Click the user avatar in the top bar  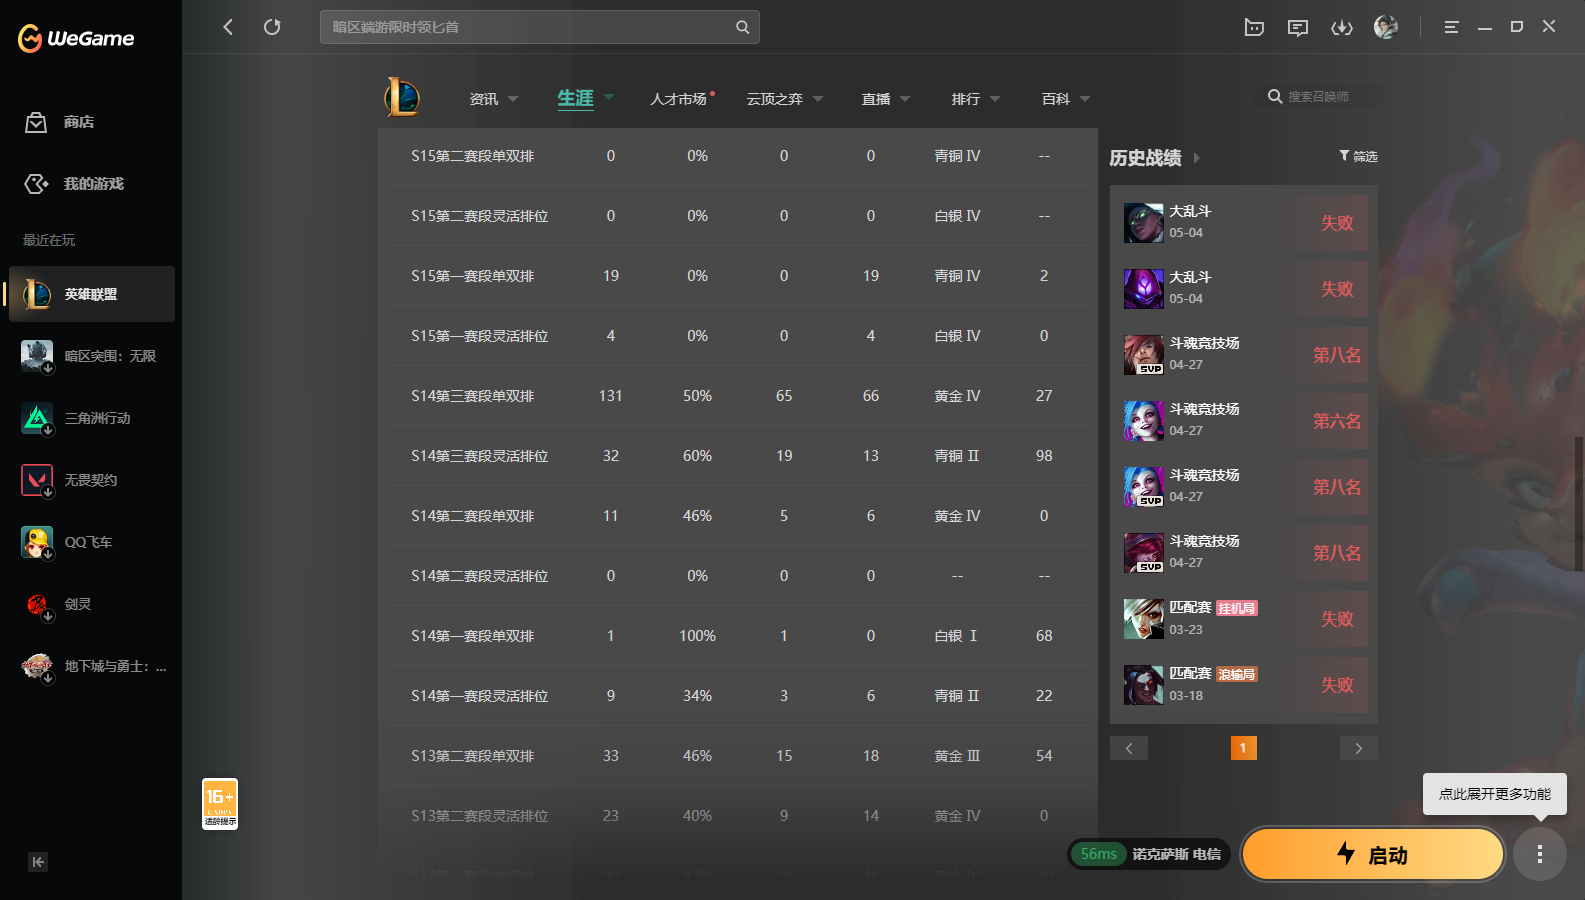tap(1386, 27)
